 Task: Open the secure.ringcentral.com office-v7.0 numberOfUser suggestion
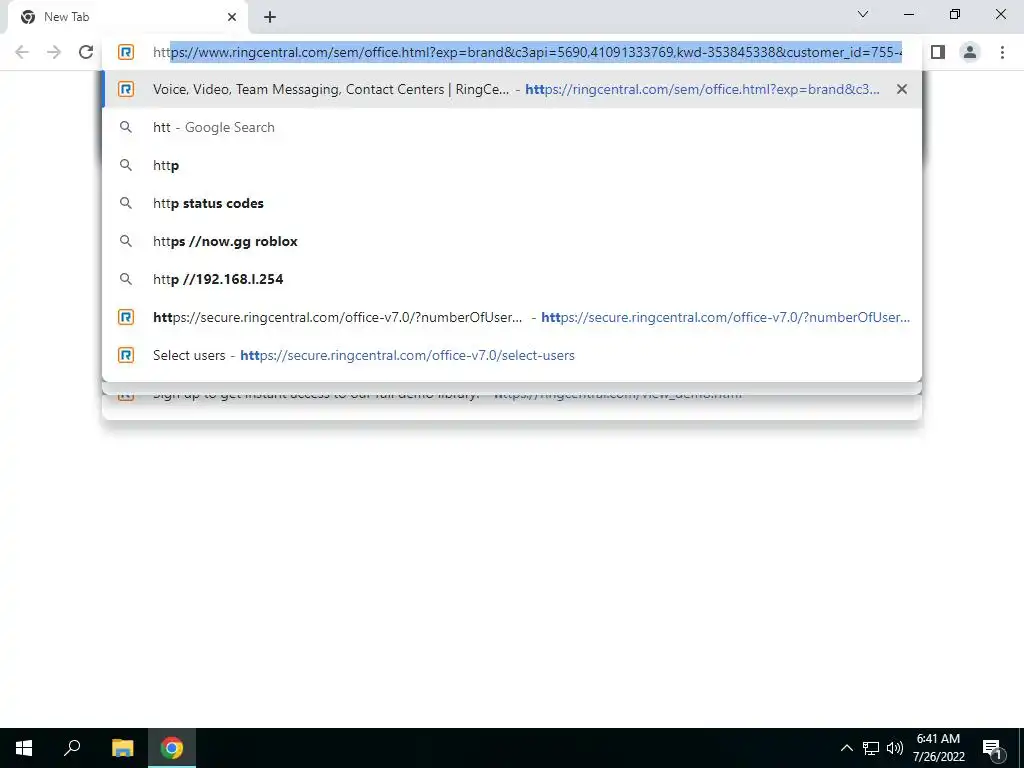(512, 317)
